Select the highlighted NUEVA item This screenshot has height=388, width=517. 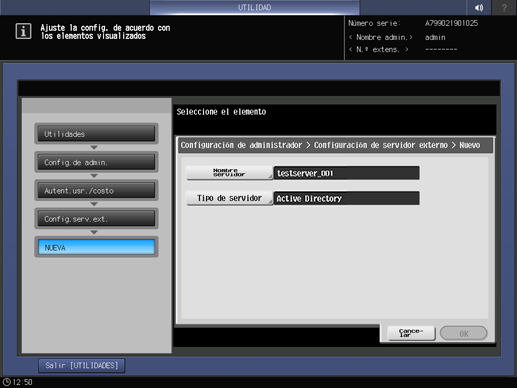(96, 247)
